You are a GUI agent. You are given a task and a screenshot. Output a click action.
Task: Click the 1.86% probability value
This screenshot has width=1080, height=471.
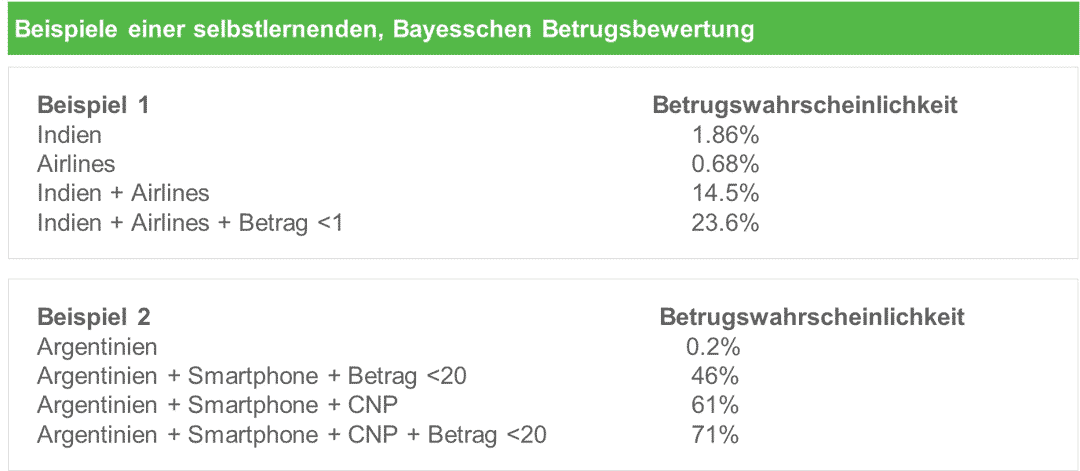pyautogui.click(x=725, y=135)
